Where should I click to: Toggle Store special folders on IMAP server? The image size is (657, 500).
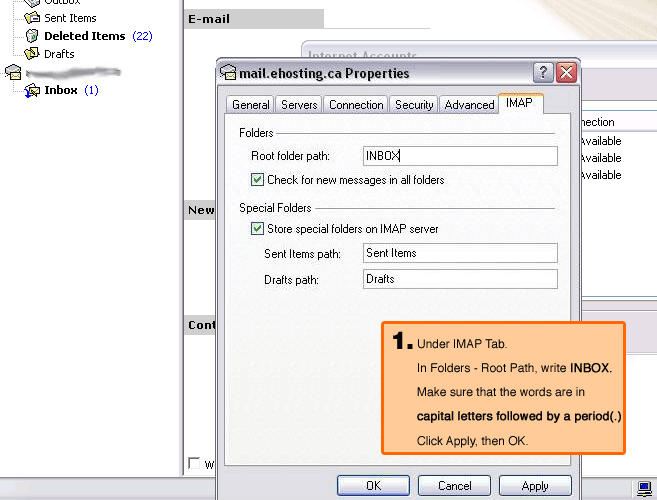(257, 229)
